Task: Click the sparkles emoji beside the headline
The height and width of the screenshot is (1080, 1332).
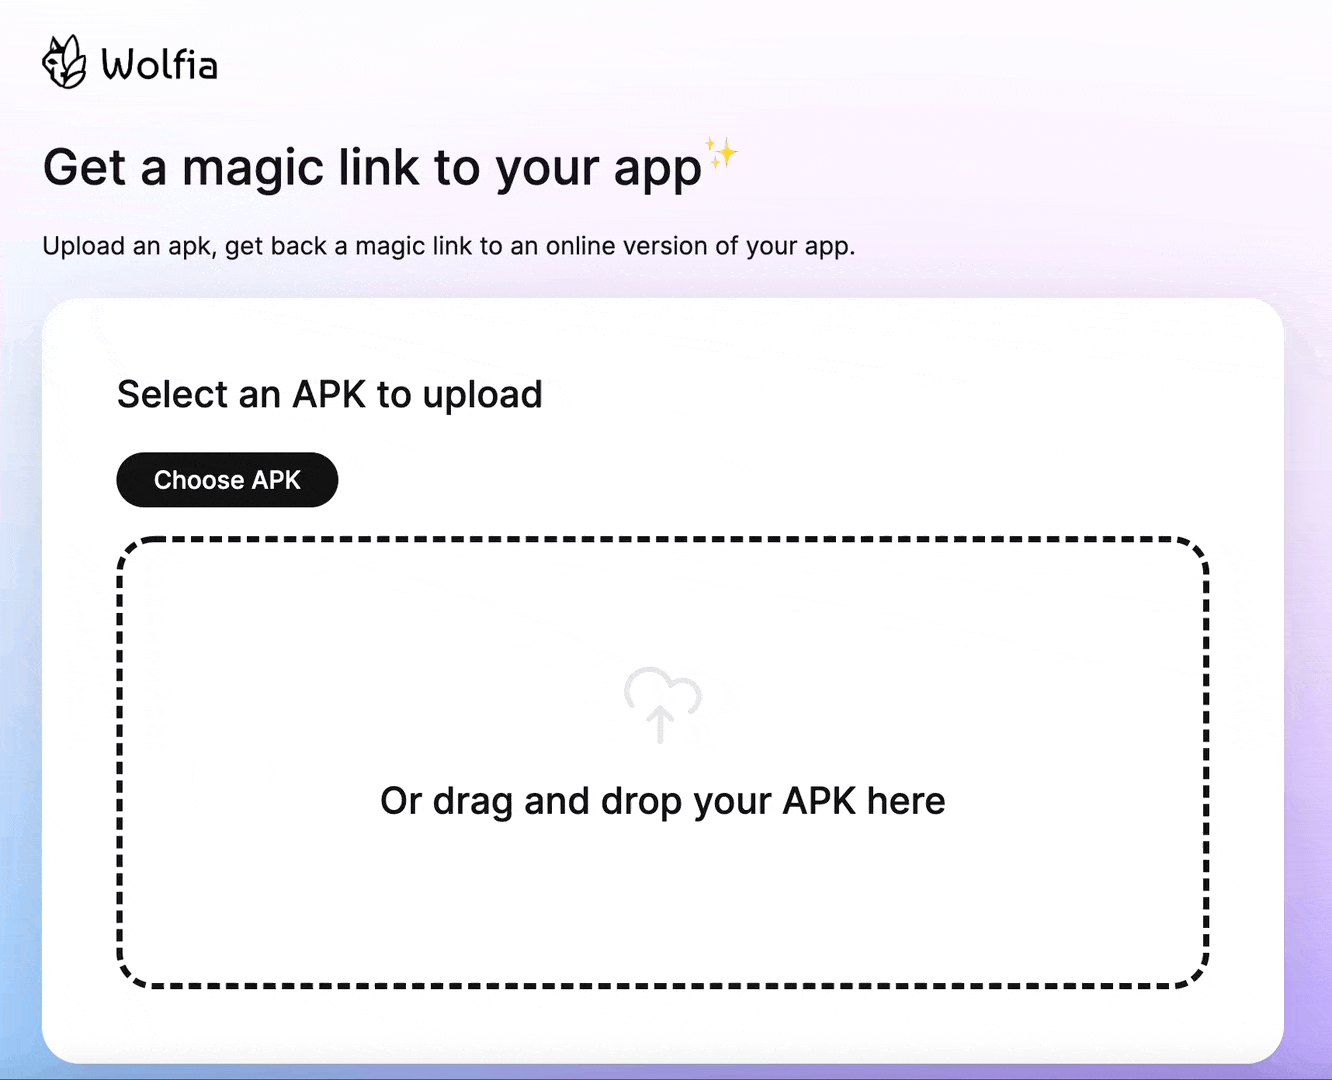Action: click(x=721, y=153)
